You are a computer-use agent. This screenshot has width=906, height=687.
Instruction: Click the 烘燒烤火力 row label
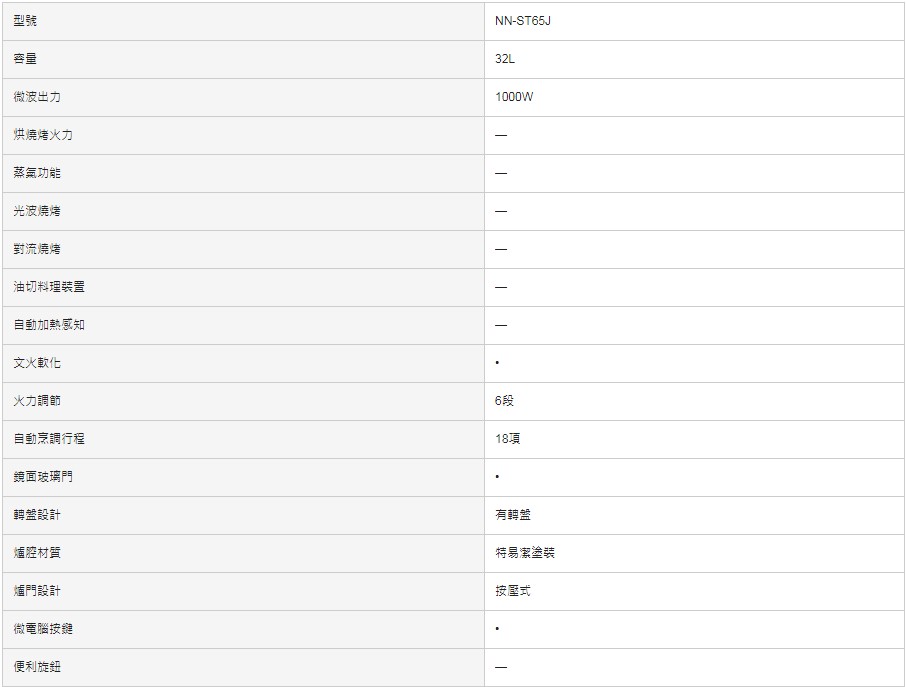[x=43, y=135]
